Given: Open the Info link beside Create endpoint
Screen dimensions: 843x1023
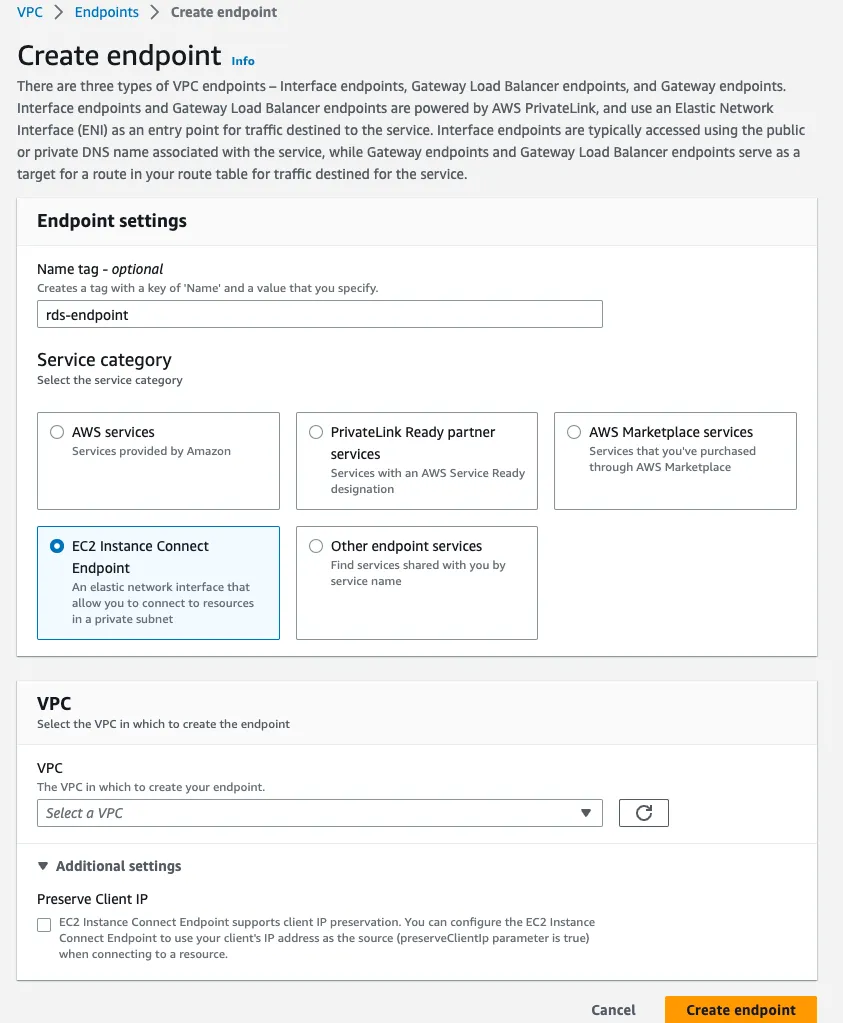Looking at the screenshot, I should (243, 60).
